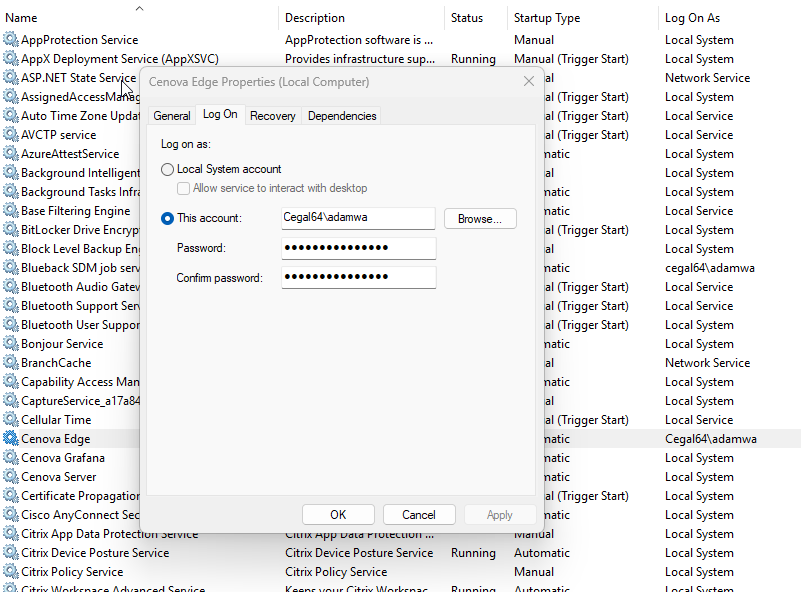This screenshot has height=592, width=801.
Task: Click the AppProtection Service icon
Action: [9, 39]
